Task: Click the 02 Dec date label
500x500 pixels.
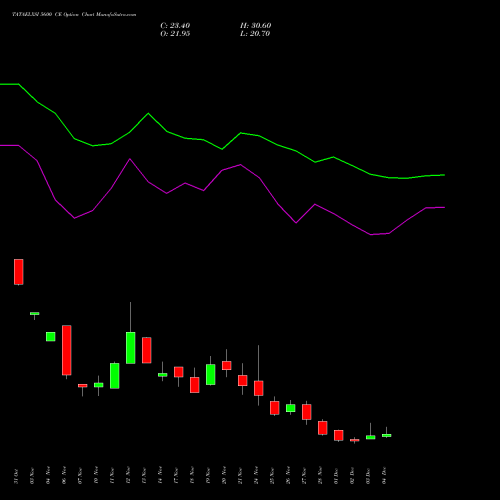Action: (352, 476)
